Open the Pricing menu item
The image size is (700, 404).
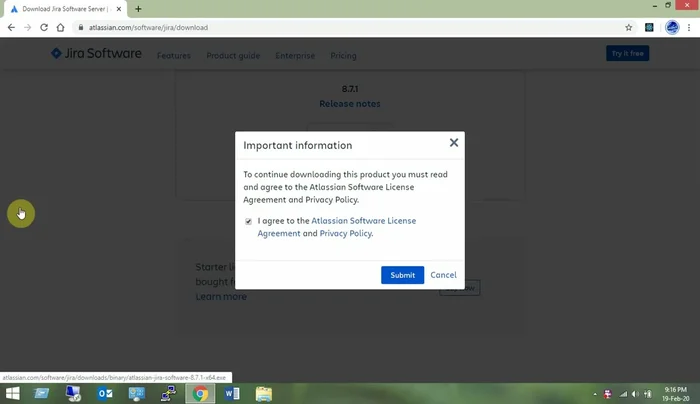(x=343, y=56)
